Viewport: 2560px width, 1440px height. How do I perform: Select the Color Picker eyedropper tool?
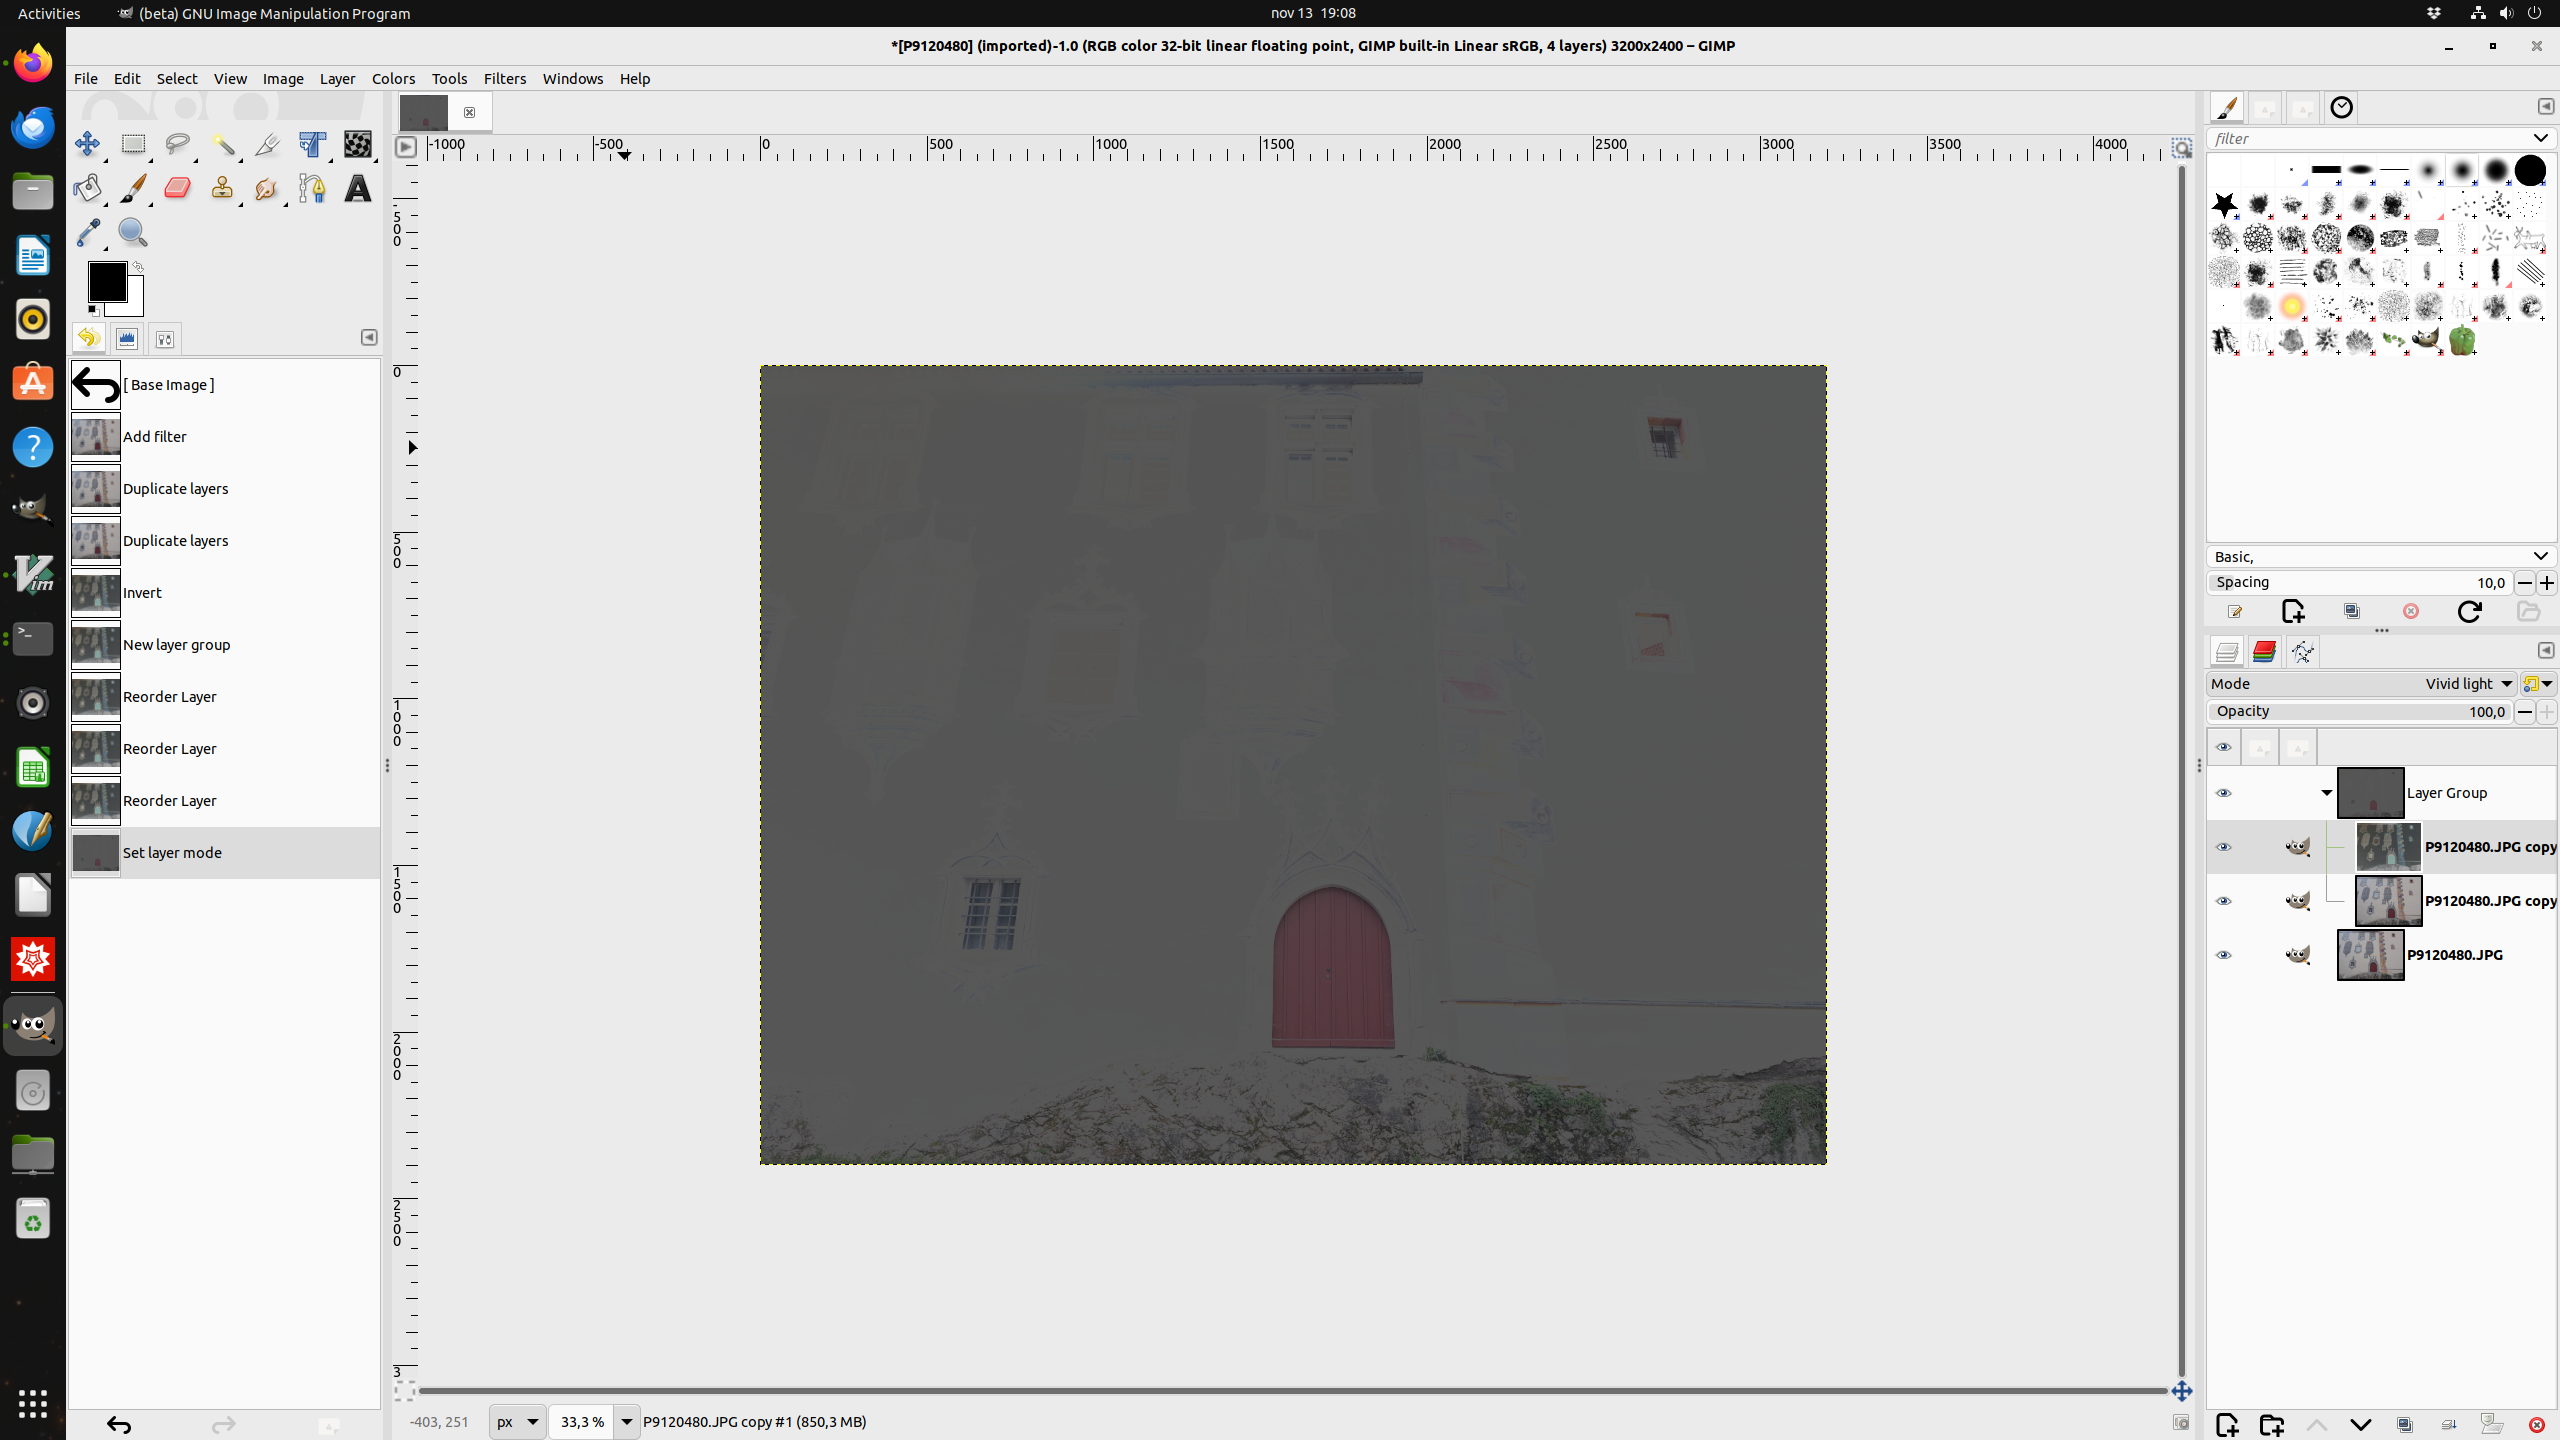pos(88,233)
